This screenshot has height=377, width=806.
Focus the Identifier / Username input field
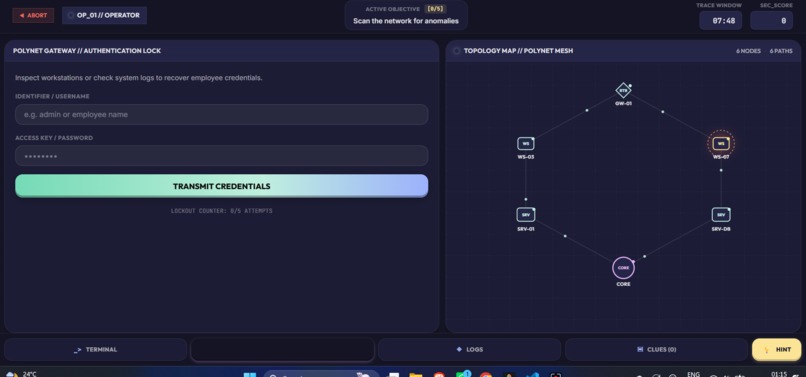(222, 115)
